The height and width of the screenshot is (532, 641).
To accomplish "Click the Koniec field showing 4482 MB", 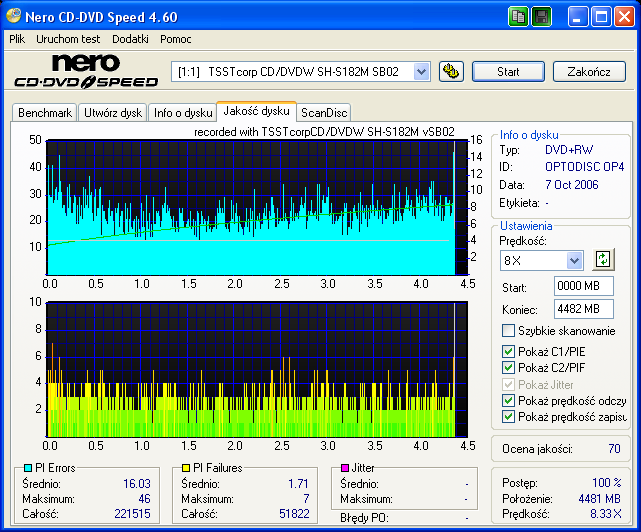I will (584, 309).
